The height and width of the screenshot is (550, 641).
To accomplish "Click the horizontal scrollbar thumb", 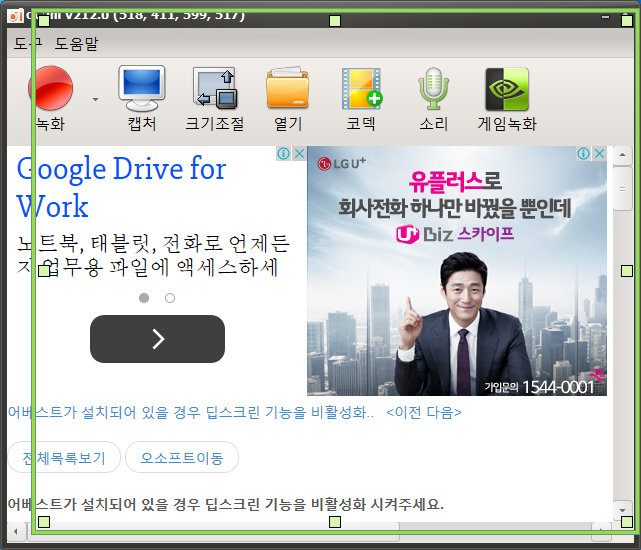I will [x=213, y=532].
